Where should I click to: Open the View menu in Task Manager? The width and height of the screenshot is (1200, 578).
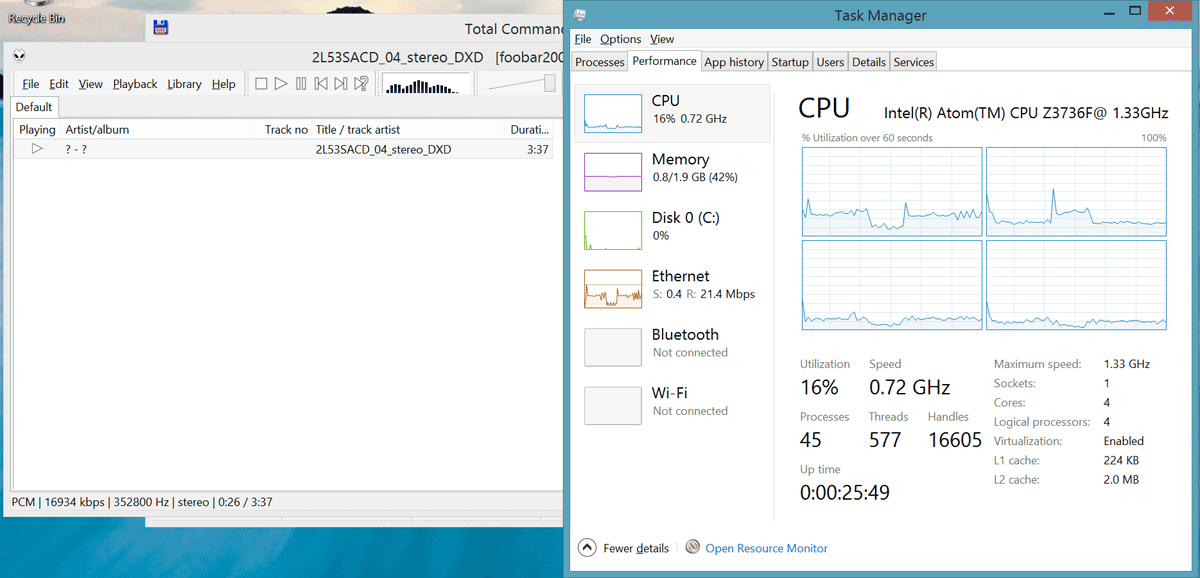pos(662,39)
